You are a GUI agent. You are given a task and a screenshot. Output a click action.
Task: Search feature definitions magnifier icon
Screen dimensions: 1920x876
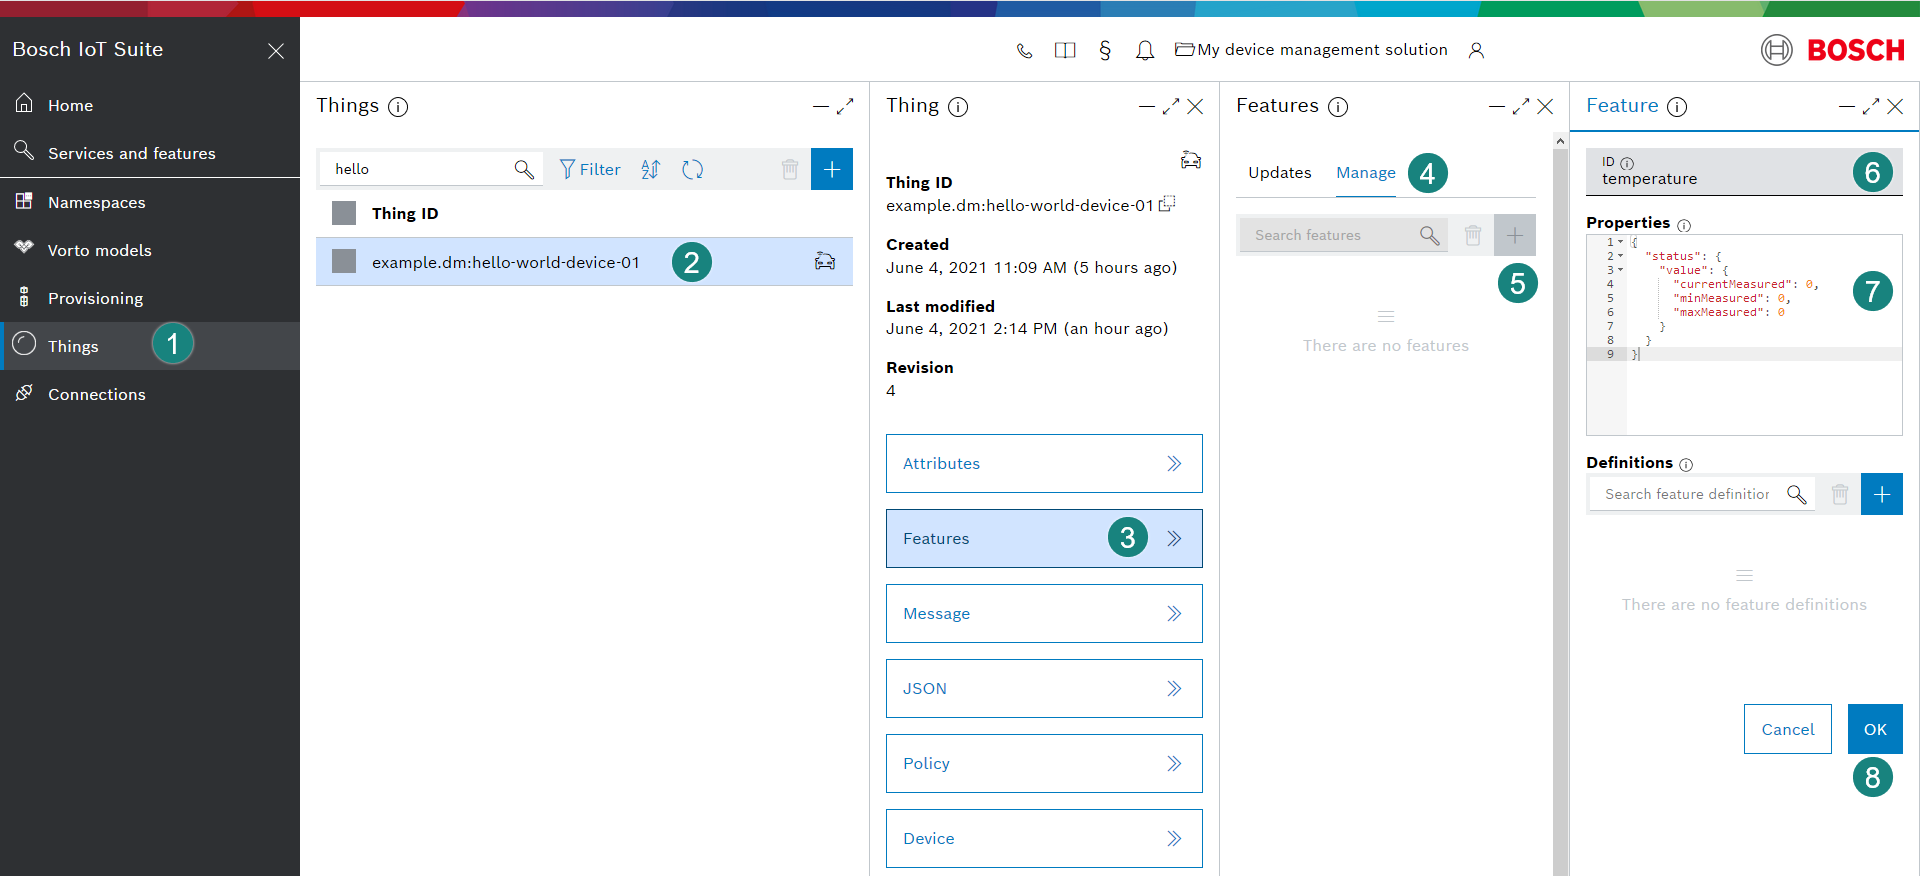(x=1797, y=494)
